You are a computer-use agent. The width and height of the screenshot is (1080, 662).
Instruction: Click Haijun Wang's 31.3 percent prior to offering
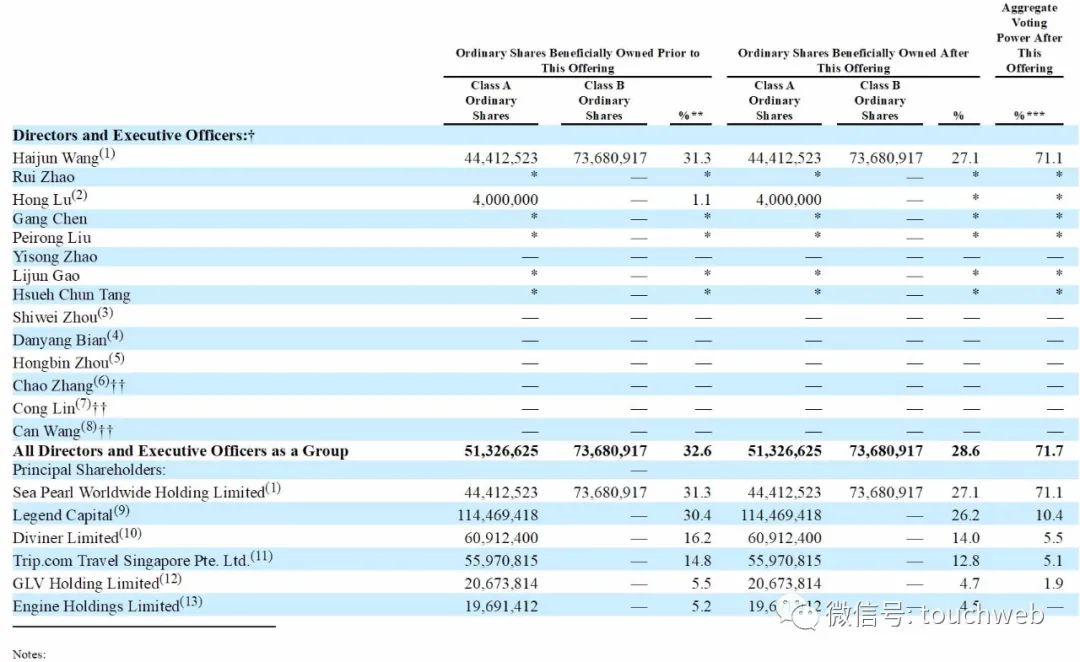tap(697, 158)
